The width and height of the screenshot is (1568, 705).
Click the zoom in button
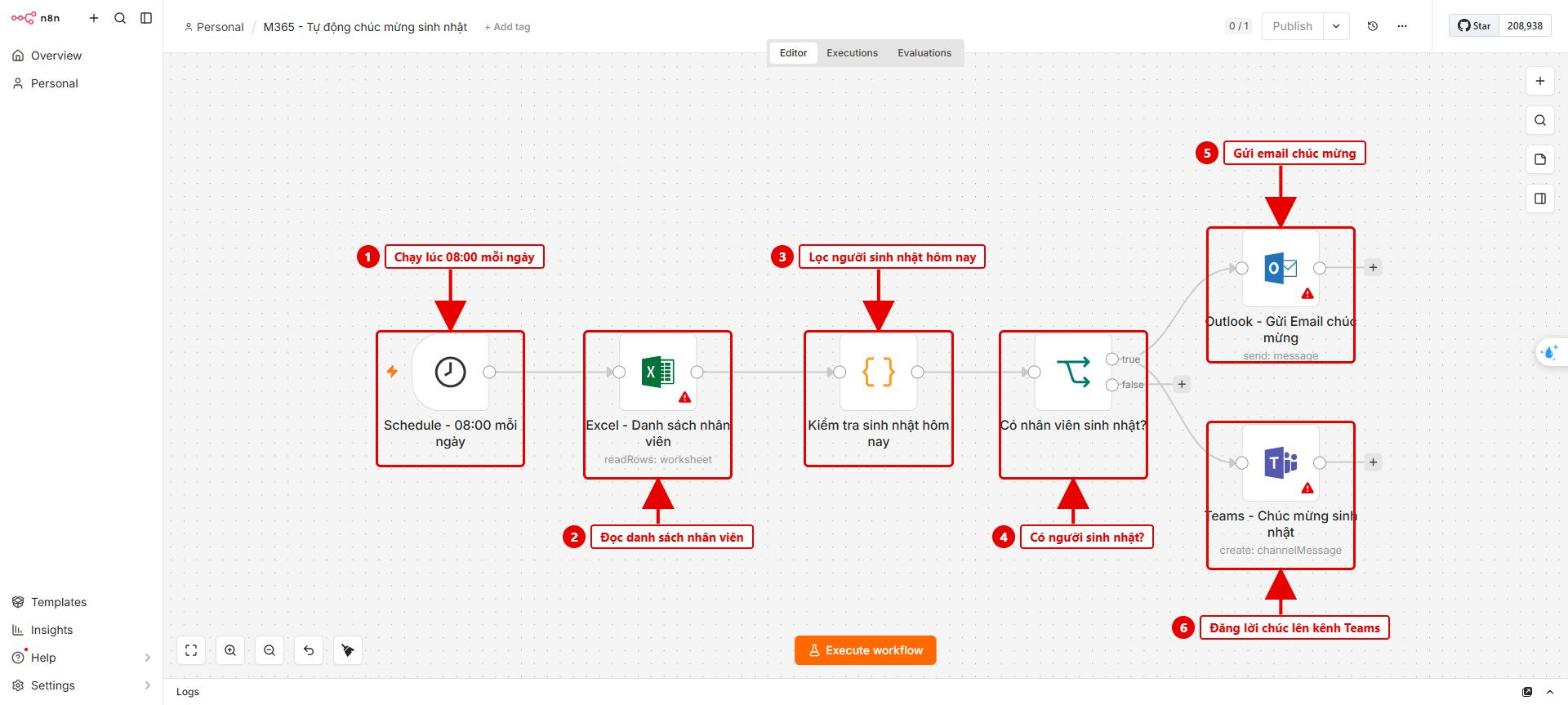(230, 650)
